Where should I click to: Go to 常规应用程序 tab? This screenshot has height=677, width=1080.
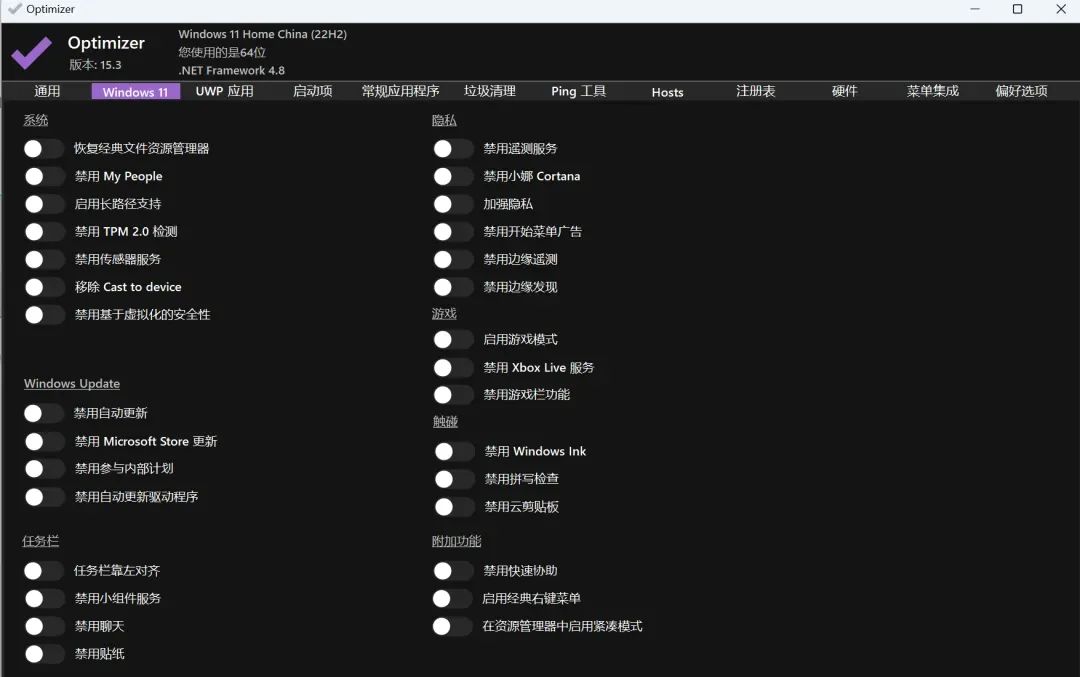401,91
